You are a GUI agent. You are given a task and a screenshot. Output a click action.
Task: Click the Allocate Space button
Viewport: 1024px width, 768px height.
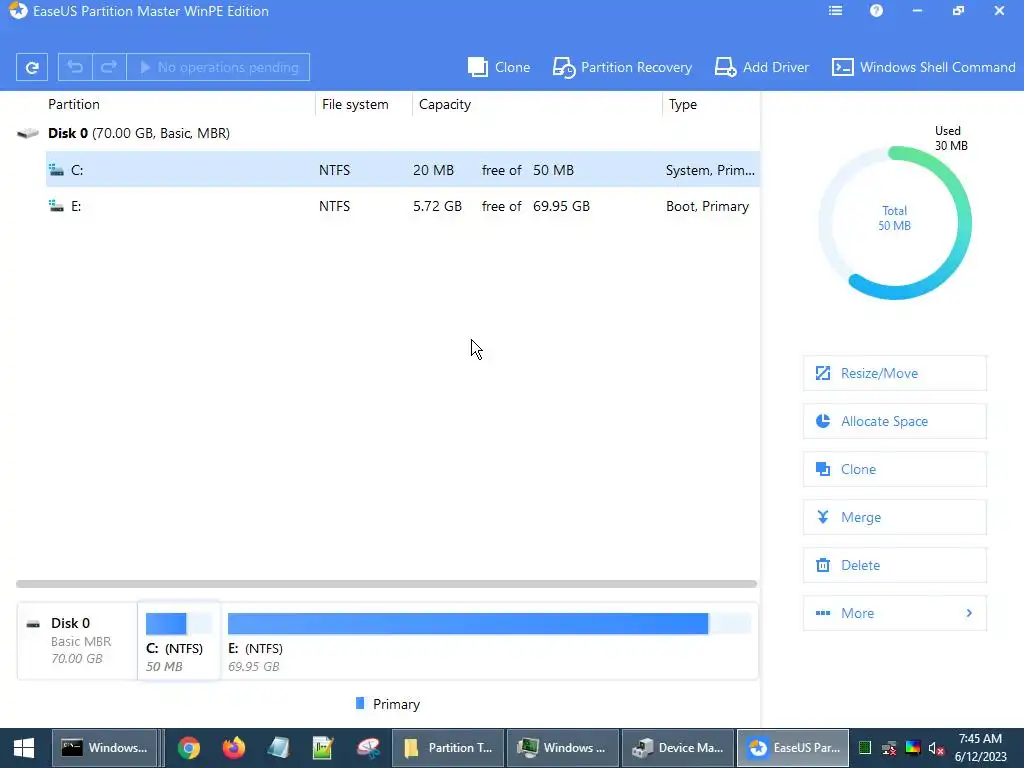(894, 421)
